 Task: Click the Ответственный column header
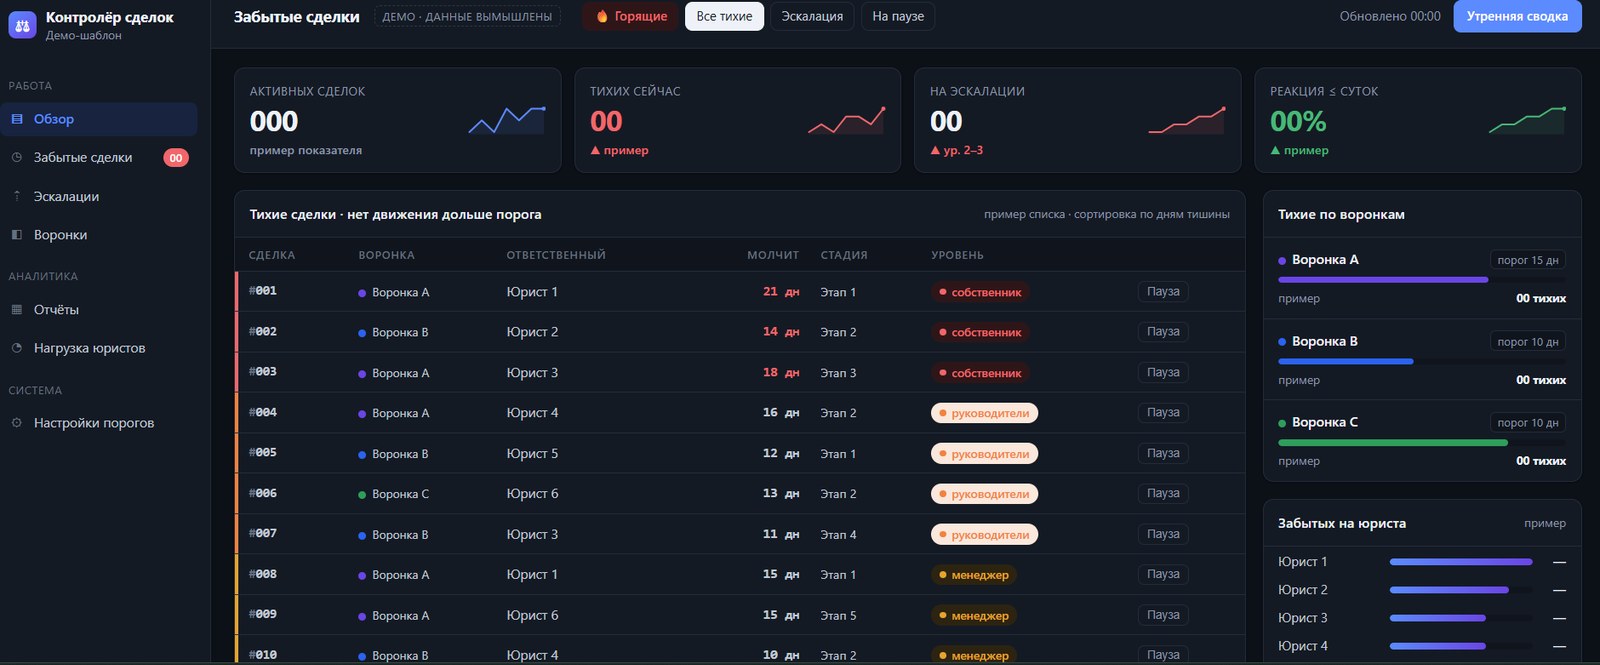pyautogui.click(x=556, y=255)
